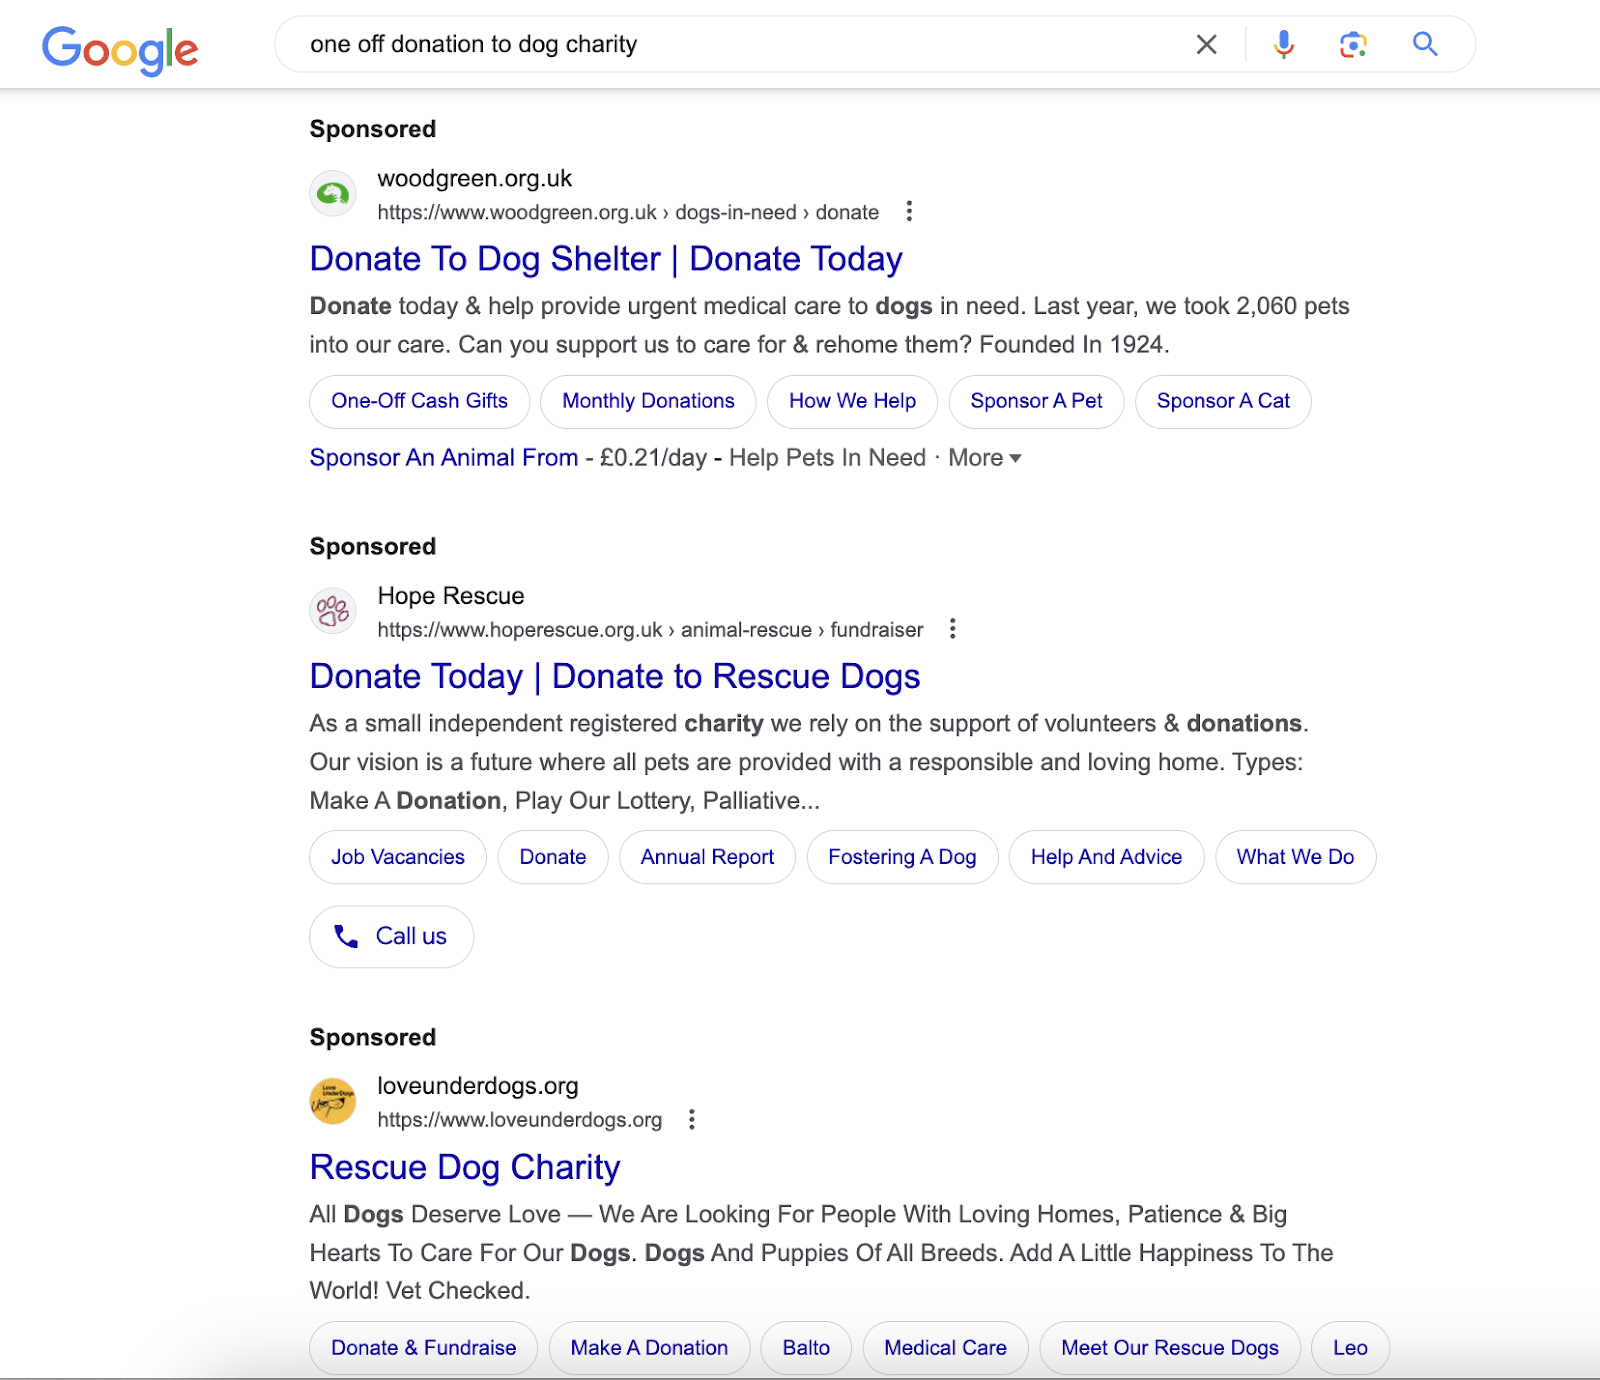Click the woodgreen.org.uk favicon
The width and height of the screenshot is (1600, 1380).
point(333,194)
